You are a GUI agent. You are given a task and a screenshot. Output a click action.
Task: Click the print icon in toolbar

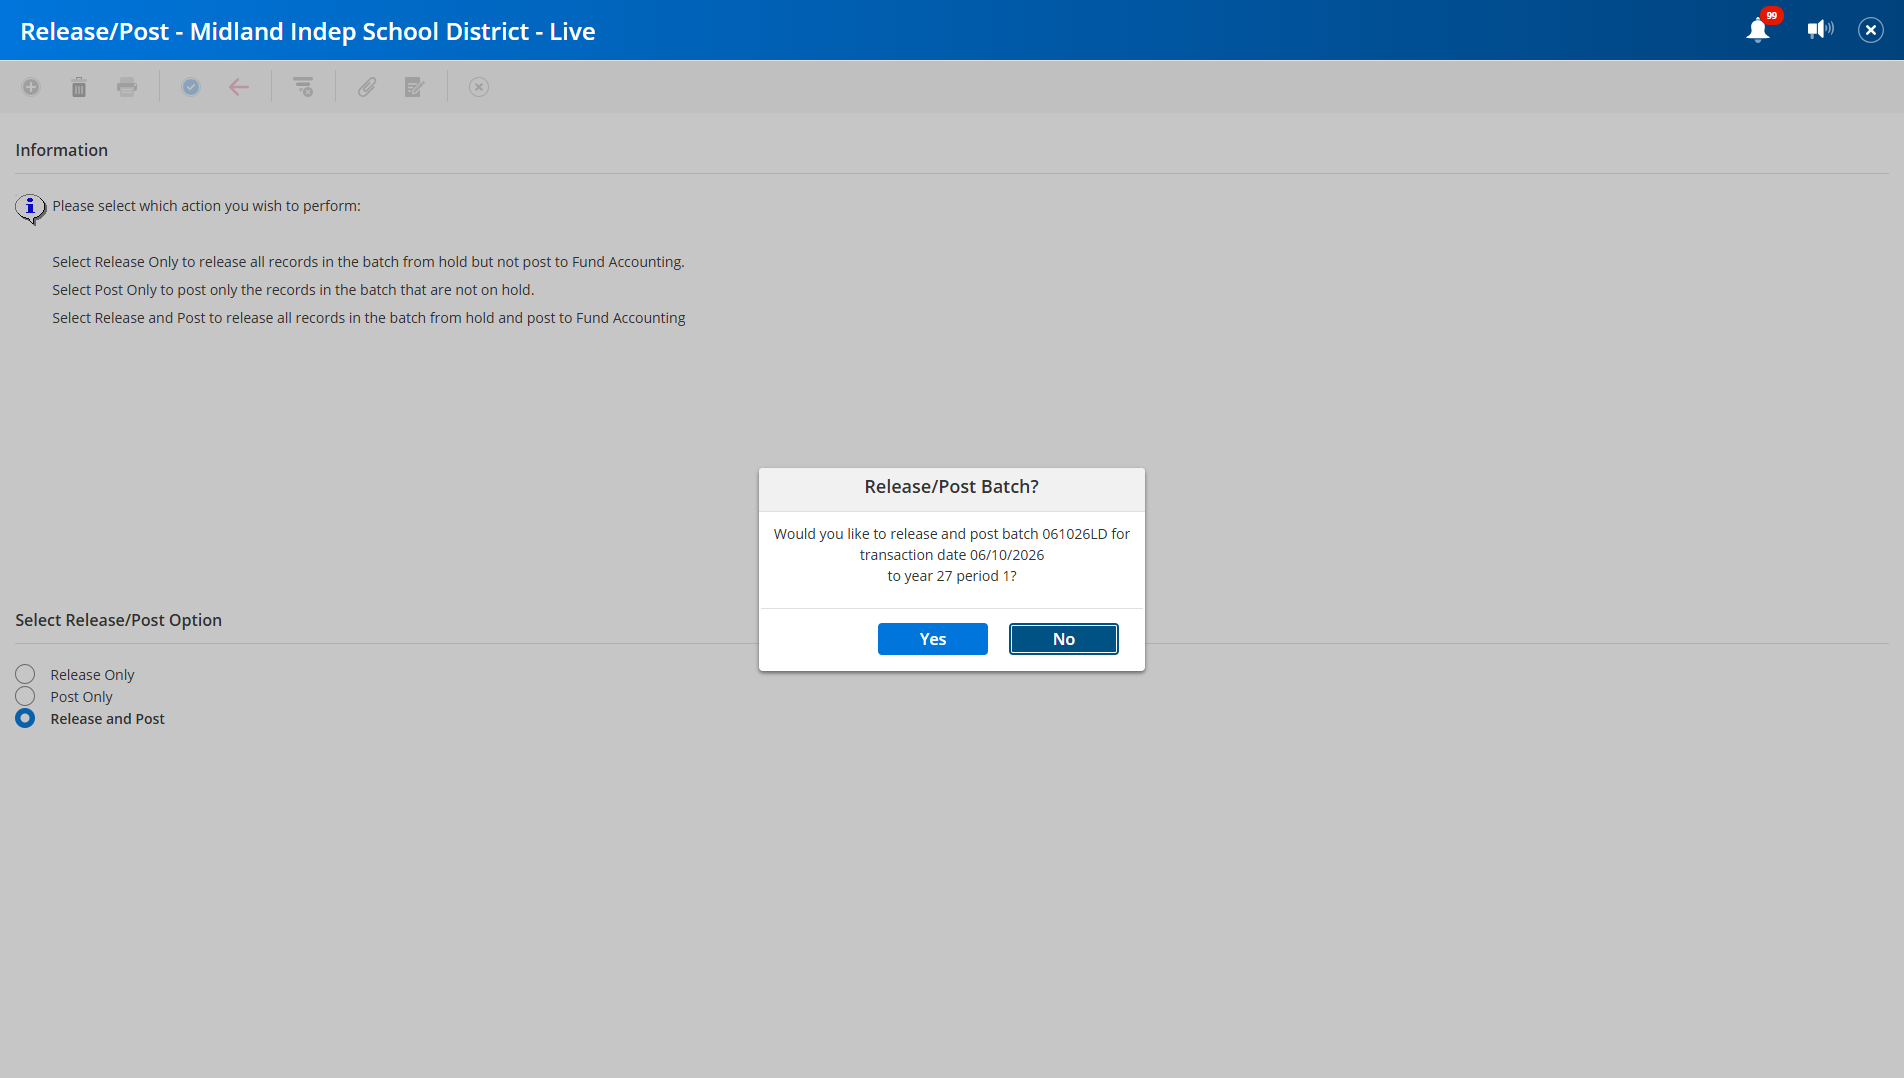pos(127,87)
